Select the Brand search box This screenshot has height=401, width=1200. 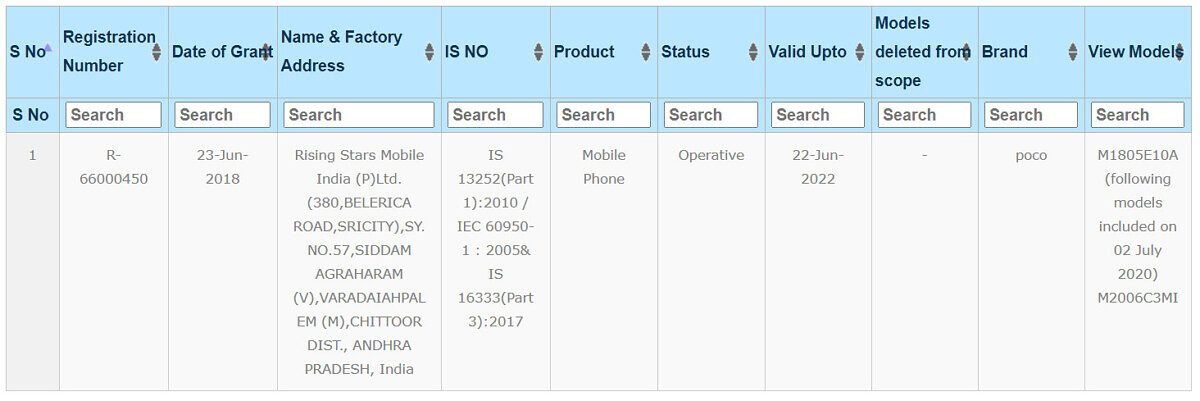[1032, 115]
